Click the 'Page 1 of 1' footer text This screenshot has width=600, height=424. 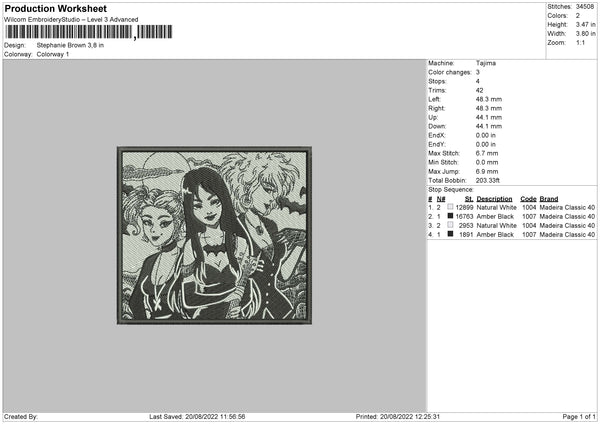579,417
